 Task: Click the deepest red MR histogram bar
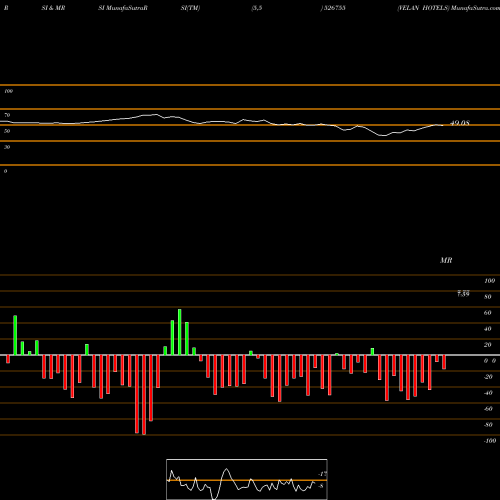144,395
